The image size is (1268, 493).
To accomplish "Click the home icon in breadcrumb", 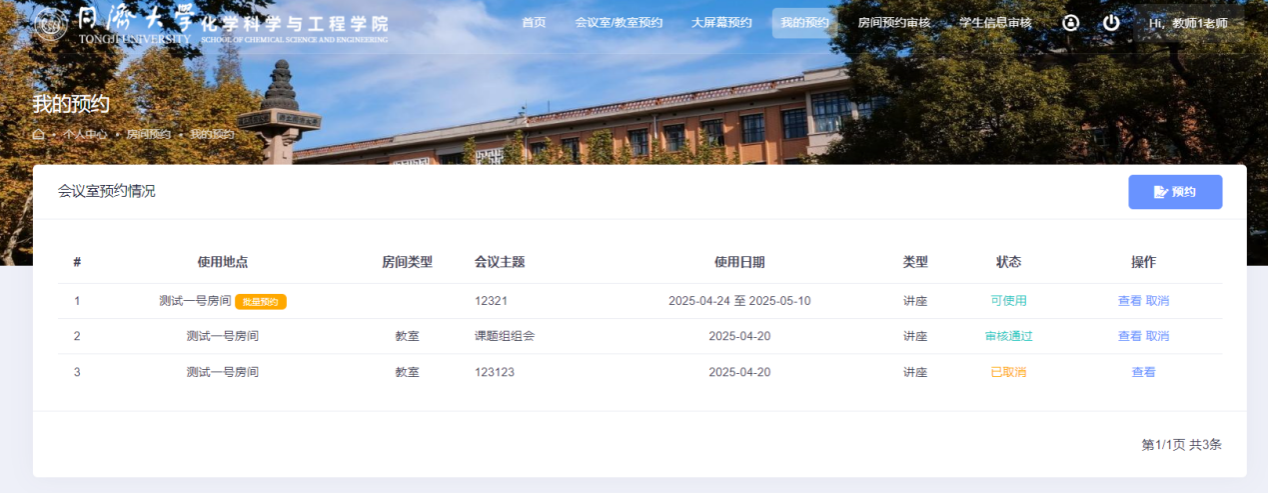I will 39,134.
